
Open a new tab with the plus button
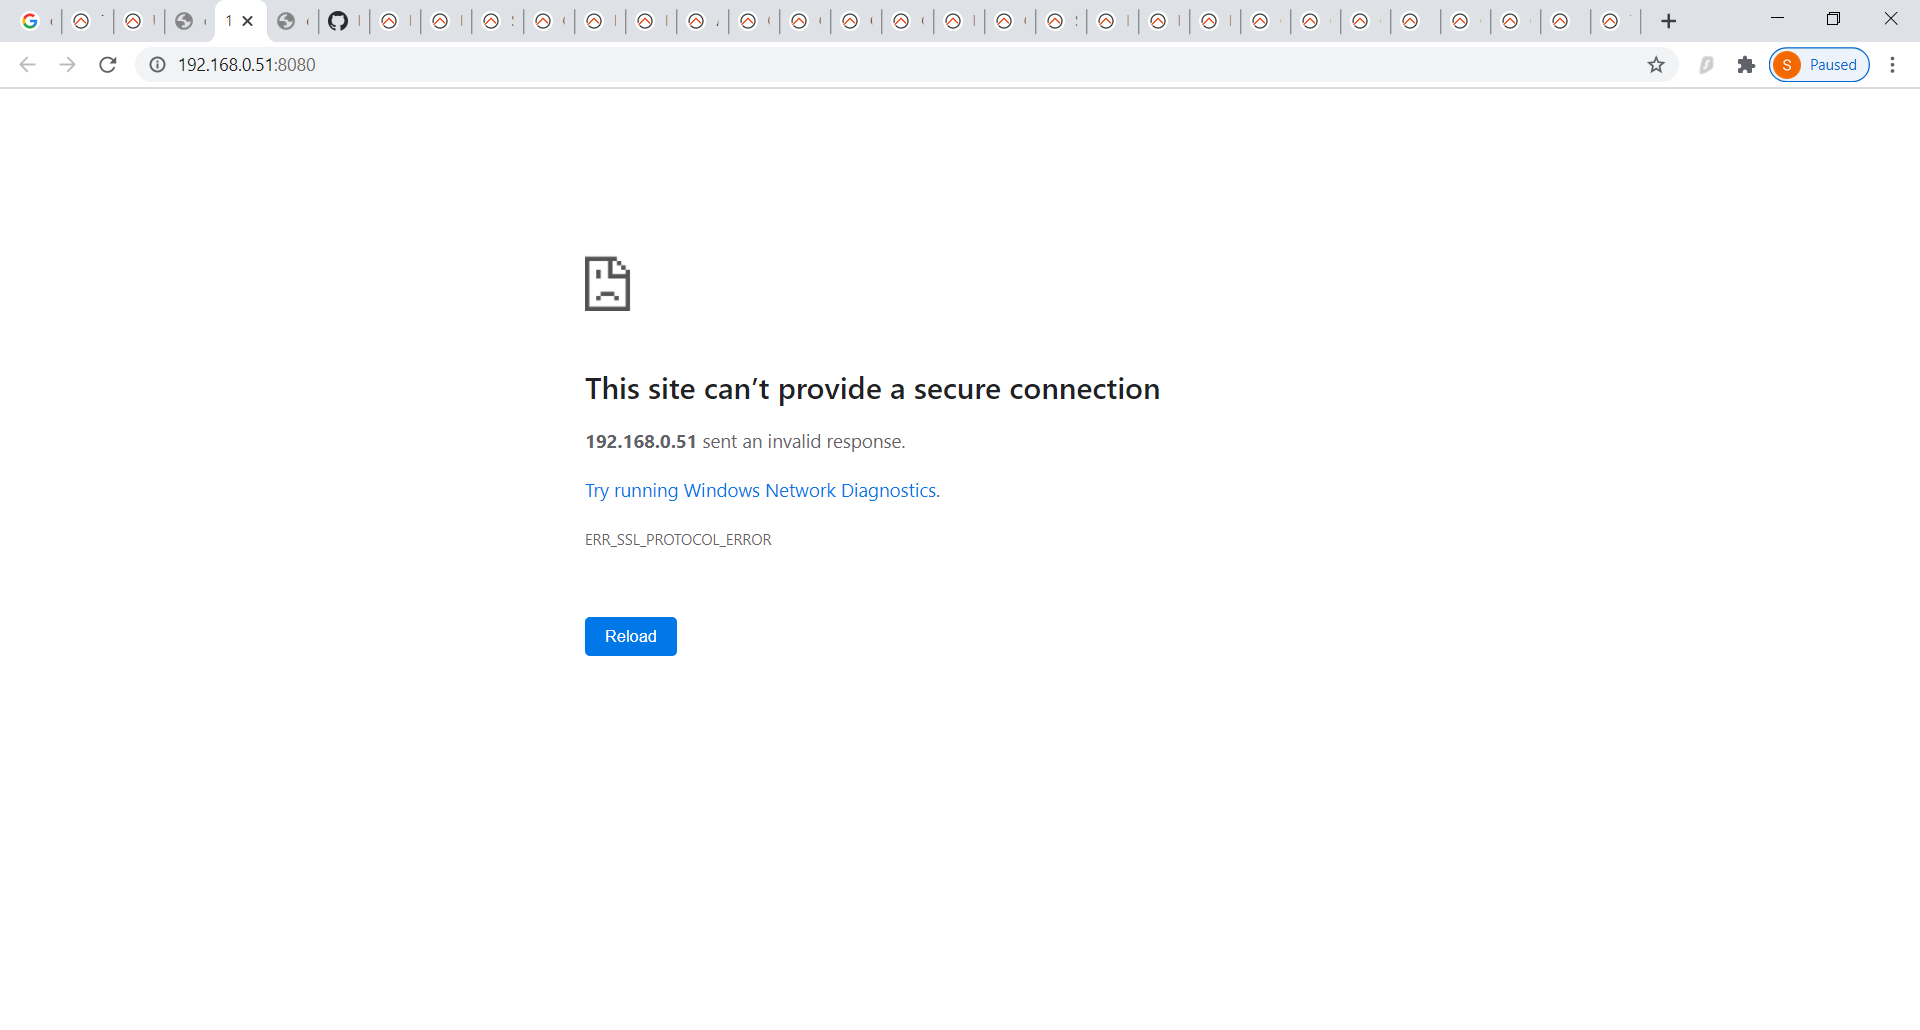click(1668, 21)
